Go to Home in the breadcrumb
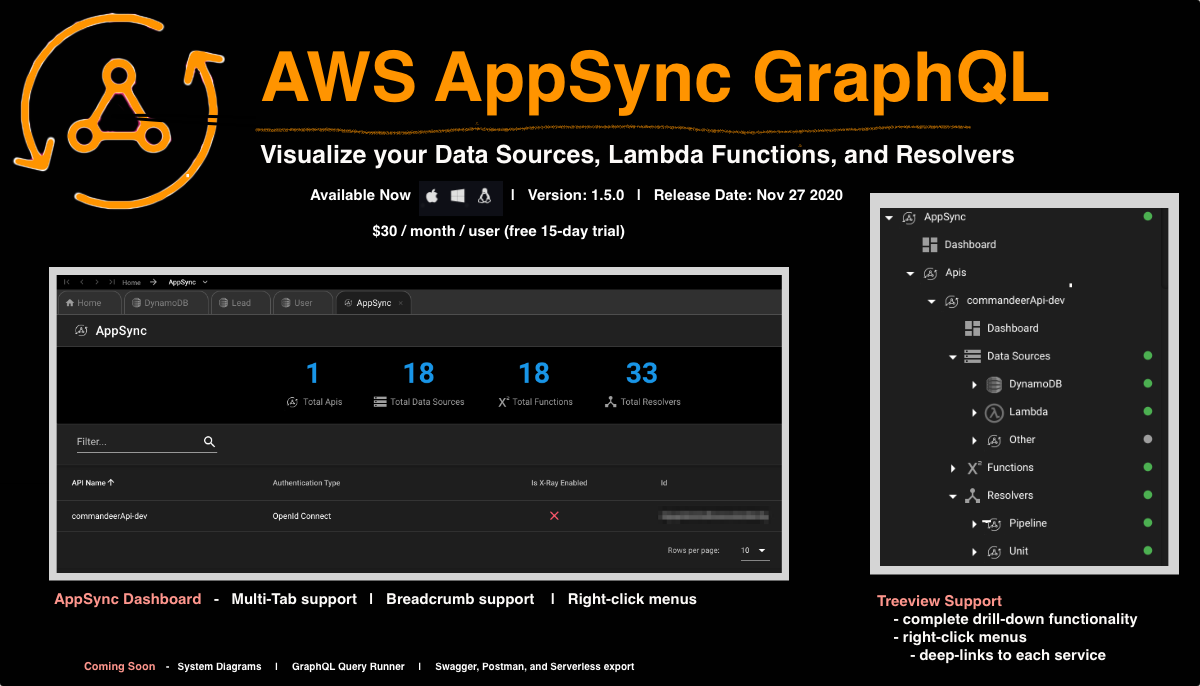Image resolution: width=1200 pixels, height=686 pixels. 131,282
